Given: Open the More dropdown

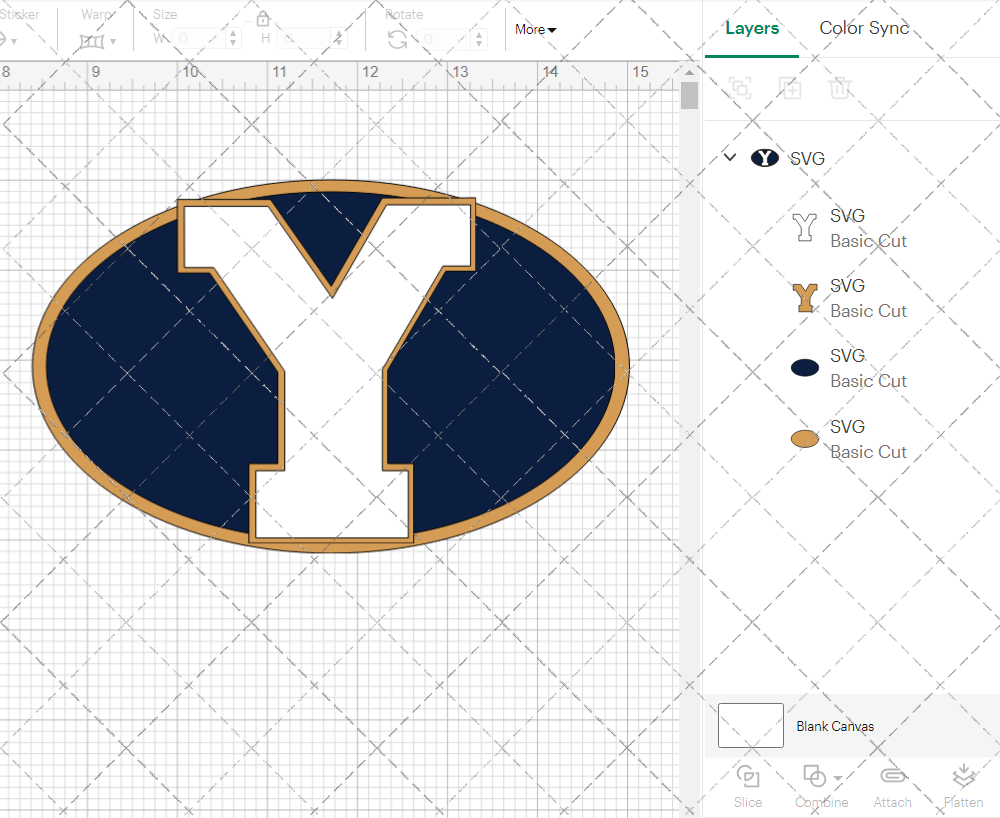Looking at the screenshot, I should 535,30.
